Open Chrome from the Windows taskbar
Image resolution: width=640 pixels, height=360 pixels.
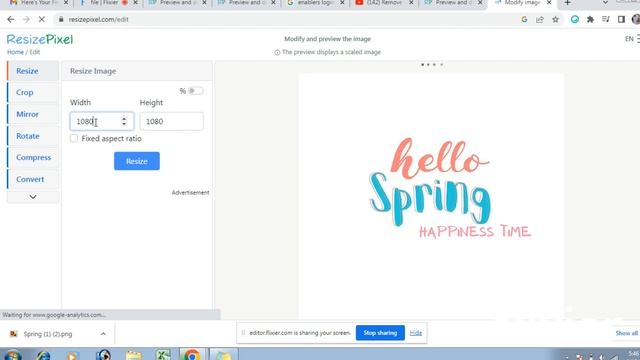click(191, 355)
